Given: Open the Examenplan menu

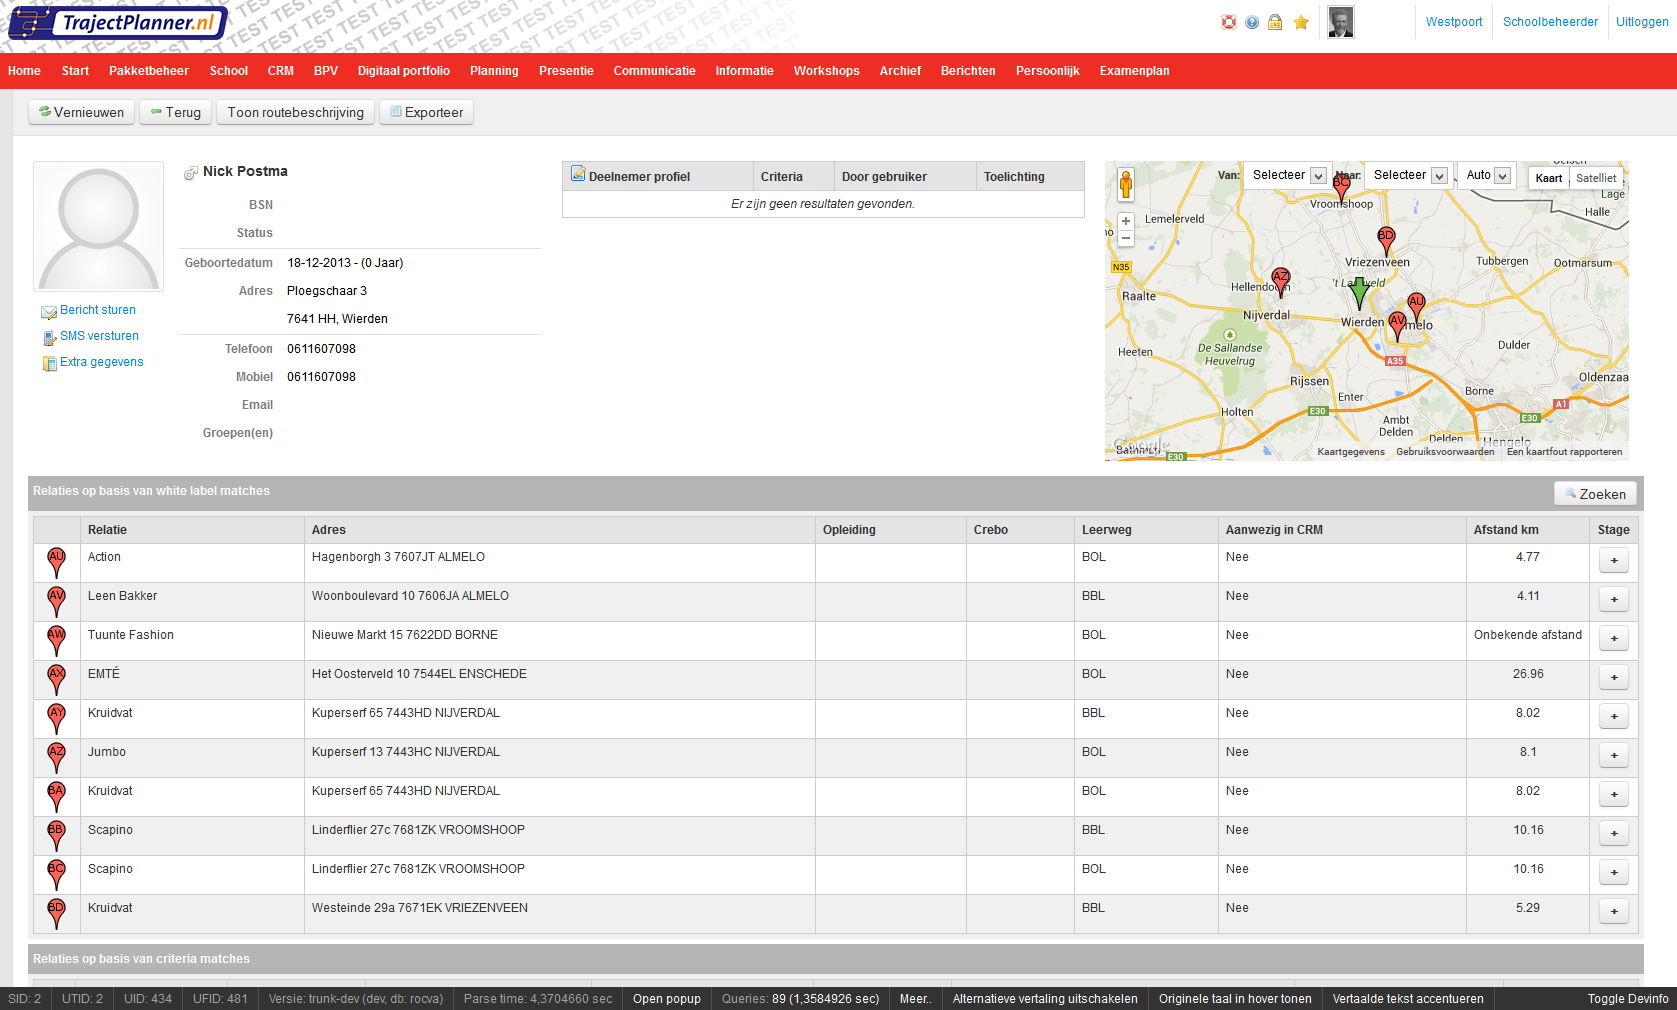Looking at the screenshot, I should pos(1134,71).
